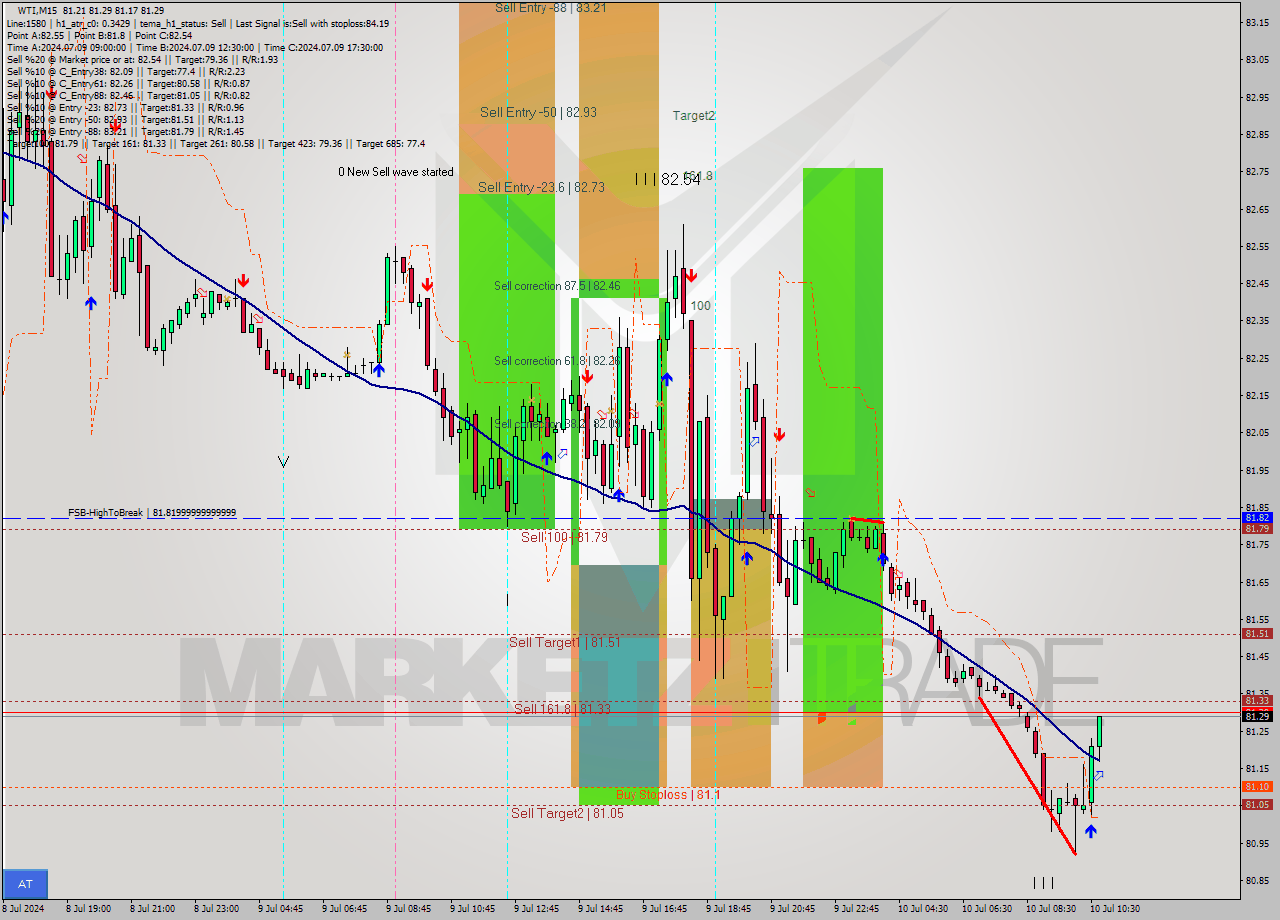The width and height of the screenshot is (1280, 920).
Task: Select the Target2 annotation text
Action: click(x=694, y=115)
